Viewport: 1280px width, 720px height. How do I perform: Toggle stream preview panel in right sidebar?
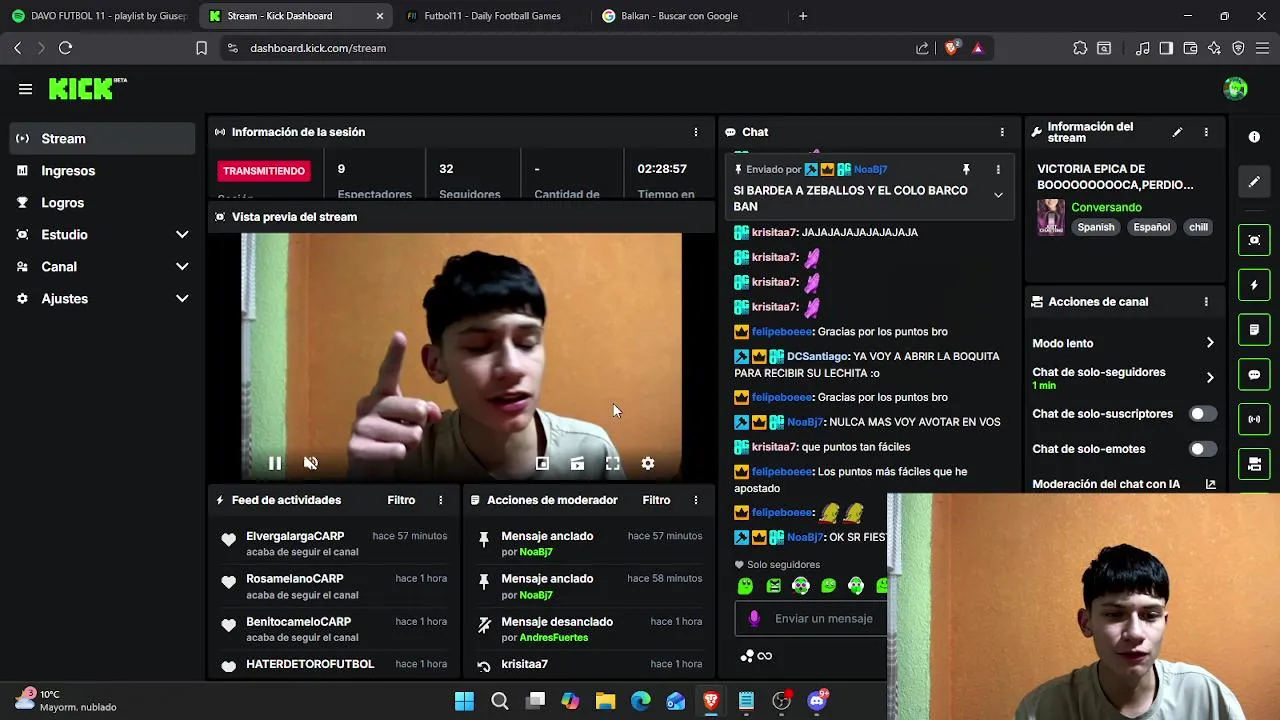1254,240
